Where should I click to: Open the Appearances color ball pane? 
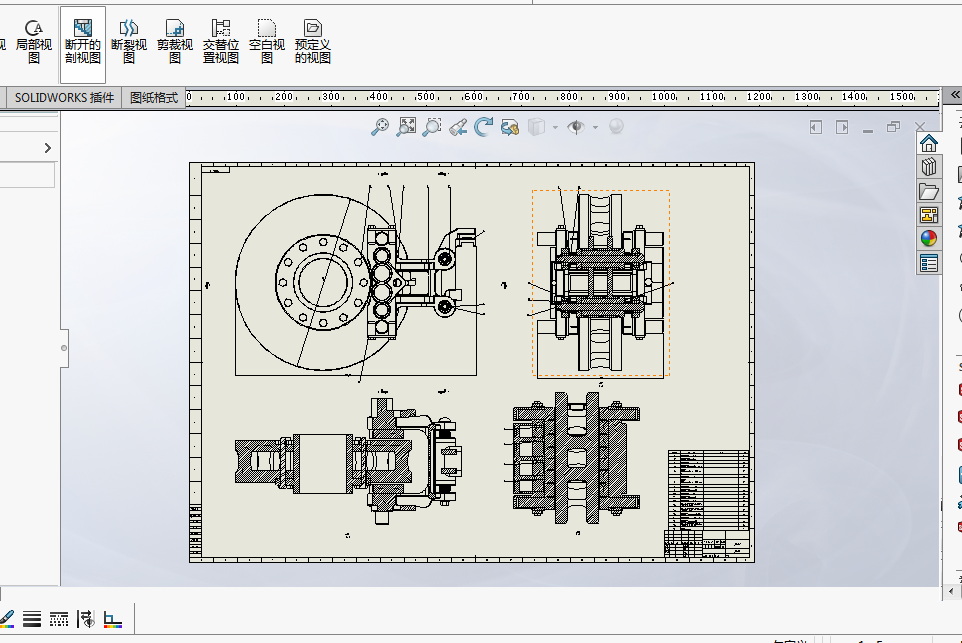tap(929, 238)
